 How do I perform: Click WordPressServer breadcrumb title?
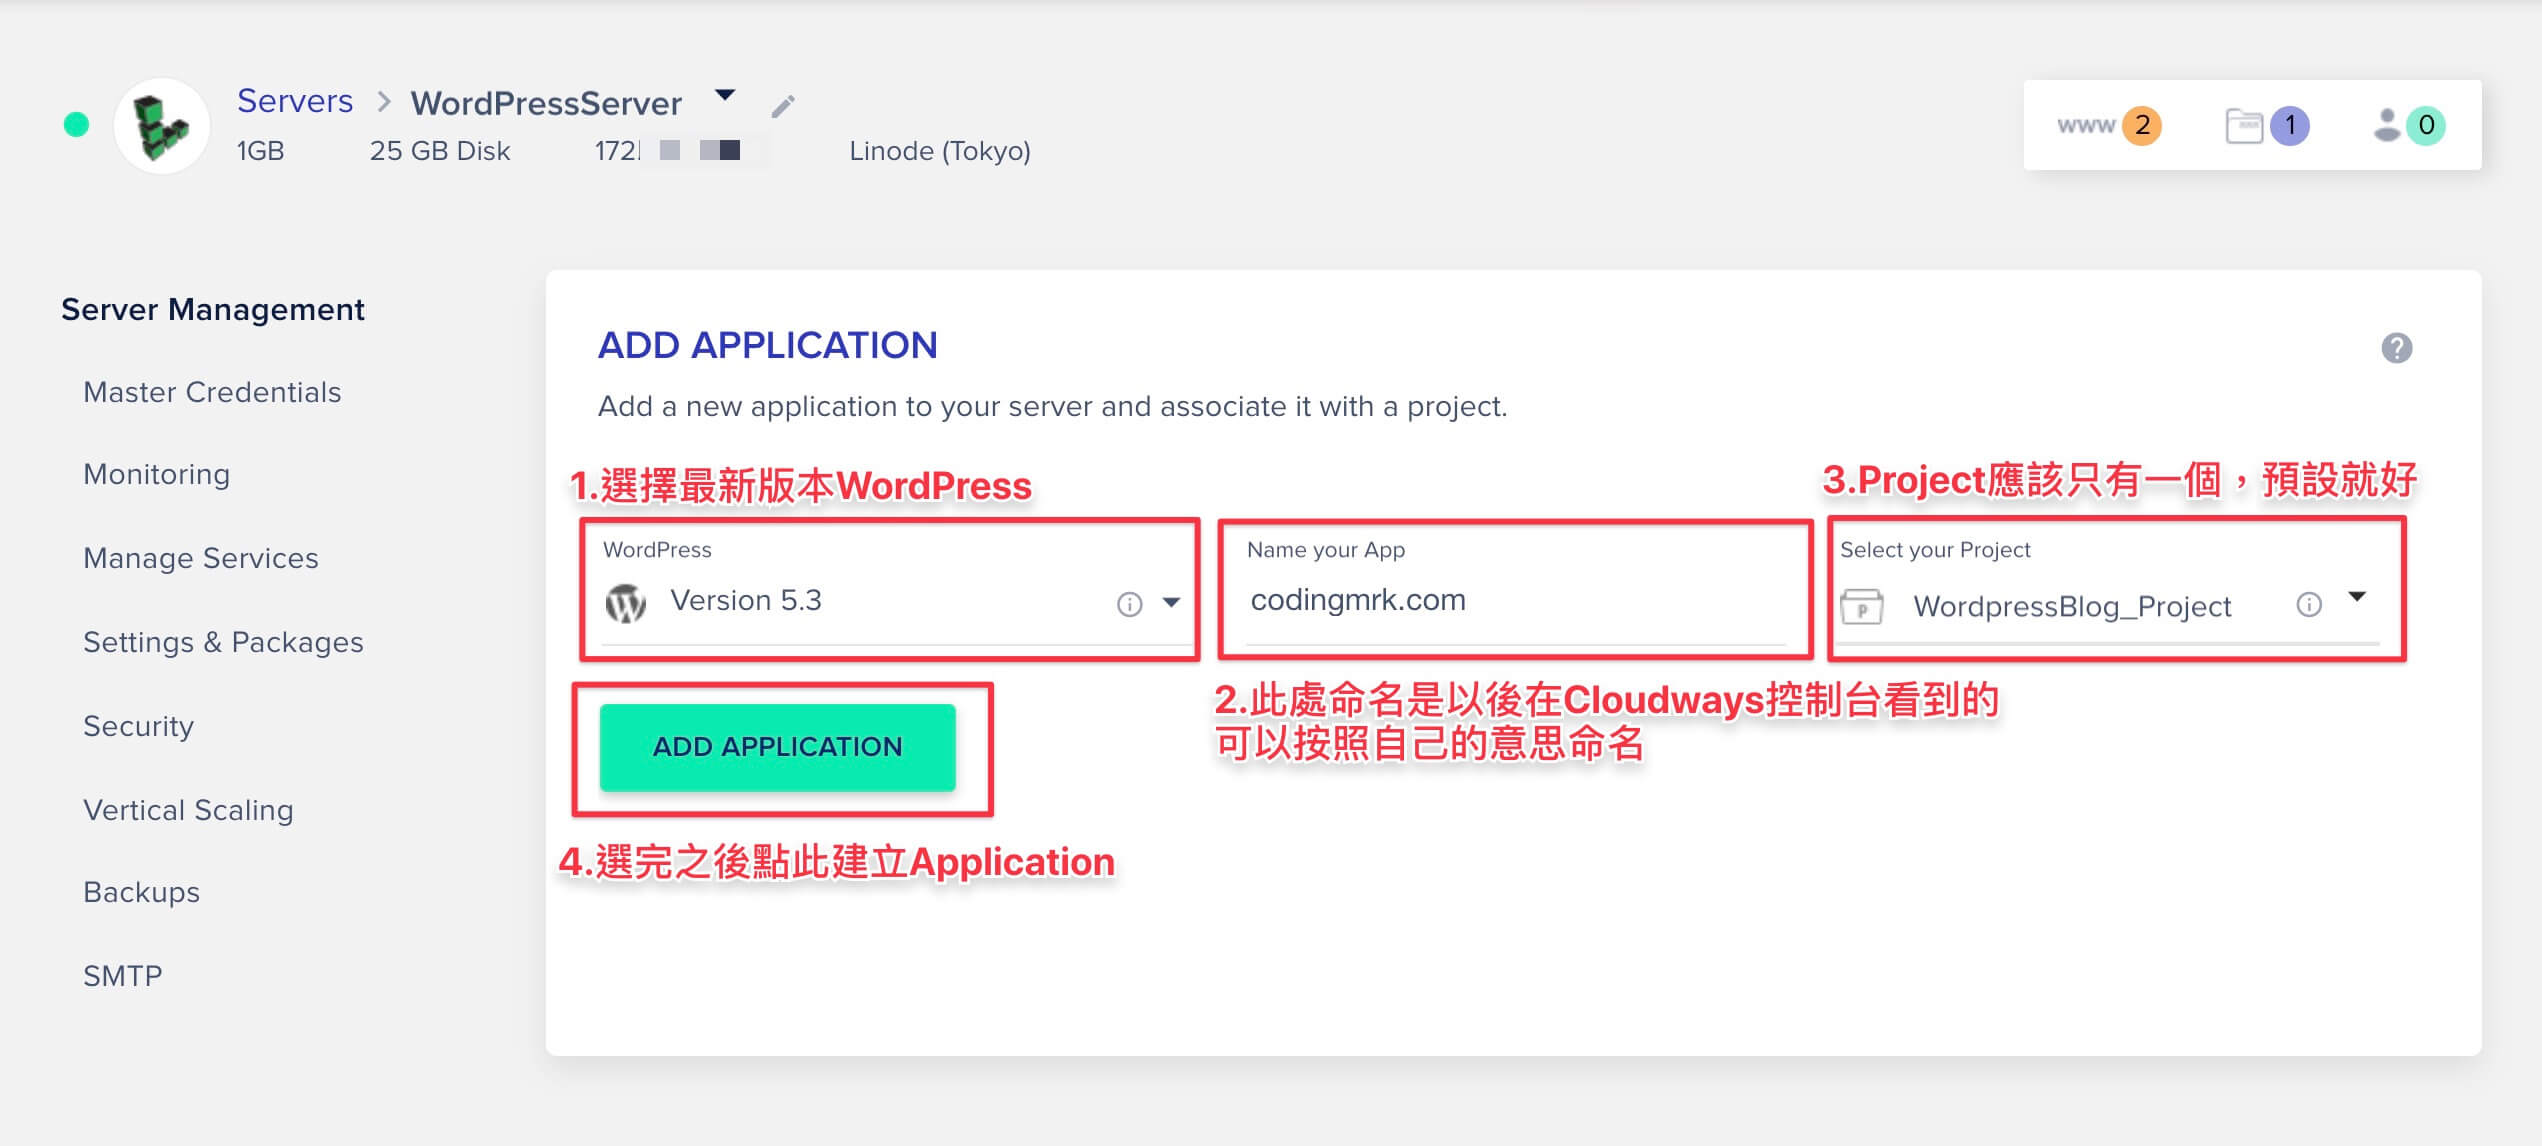coord(546,103)
